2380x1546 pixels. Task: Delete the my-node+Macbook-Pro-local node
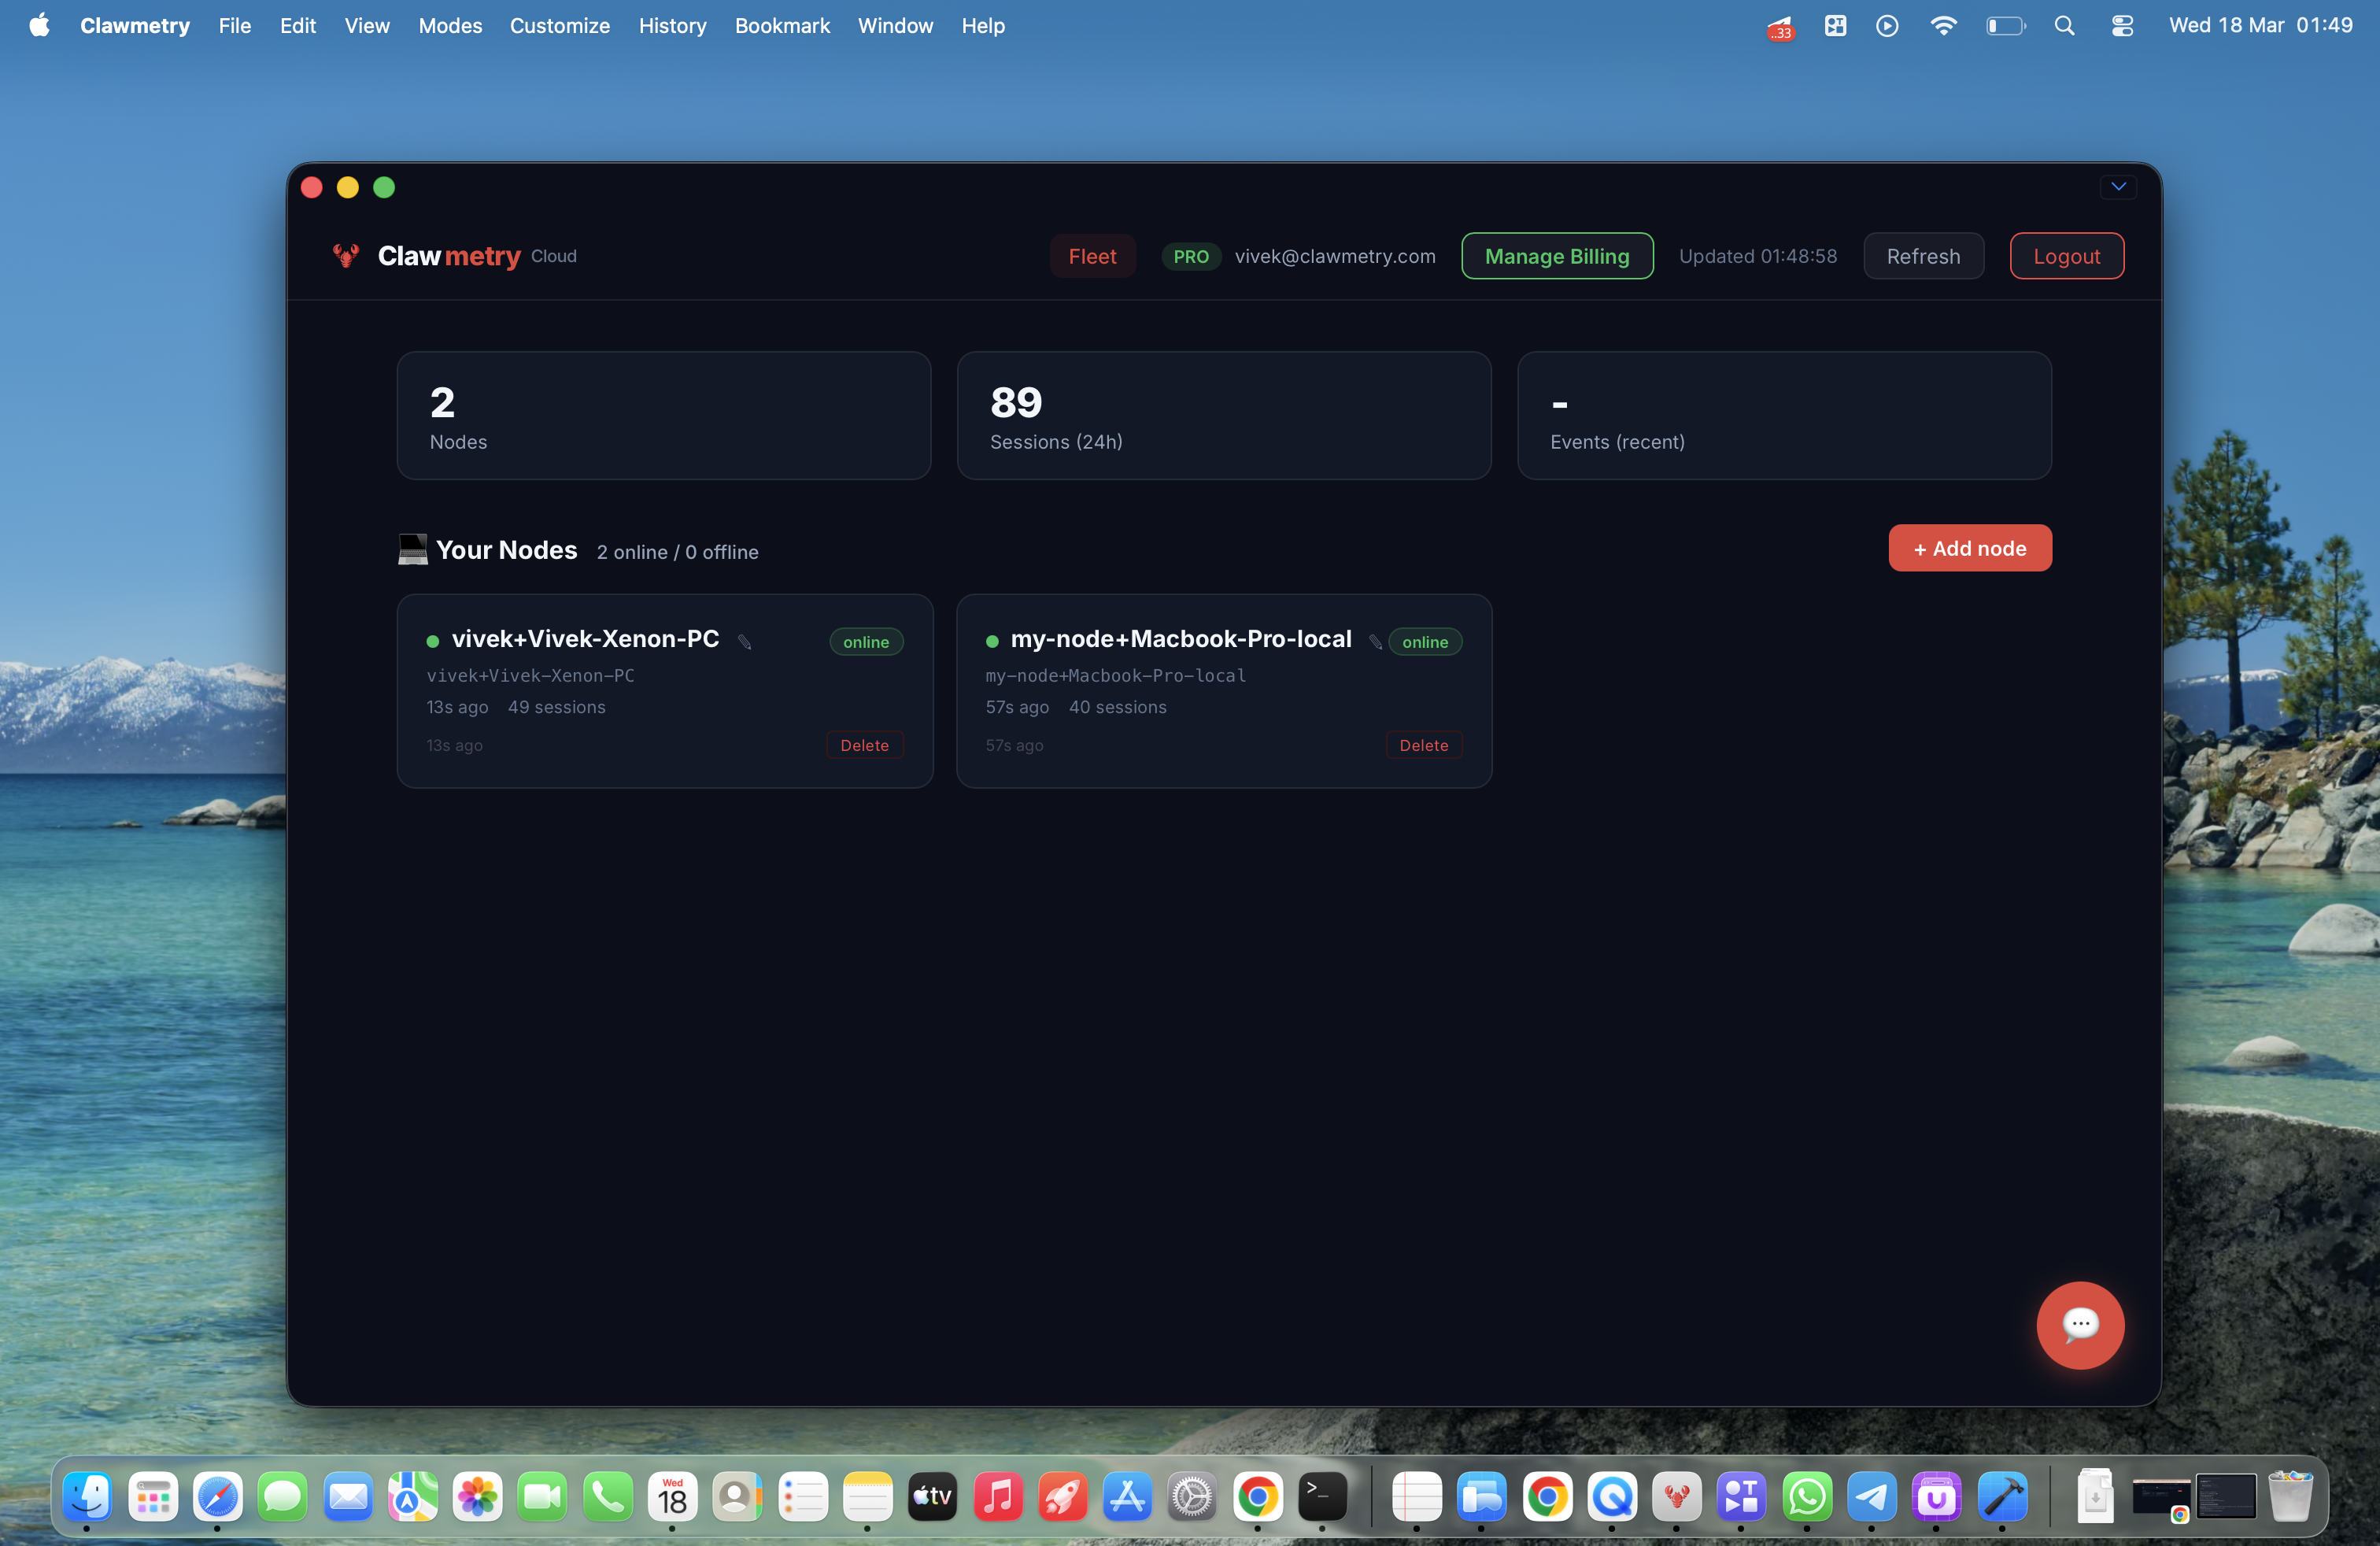[x=1423, y=745]
